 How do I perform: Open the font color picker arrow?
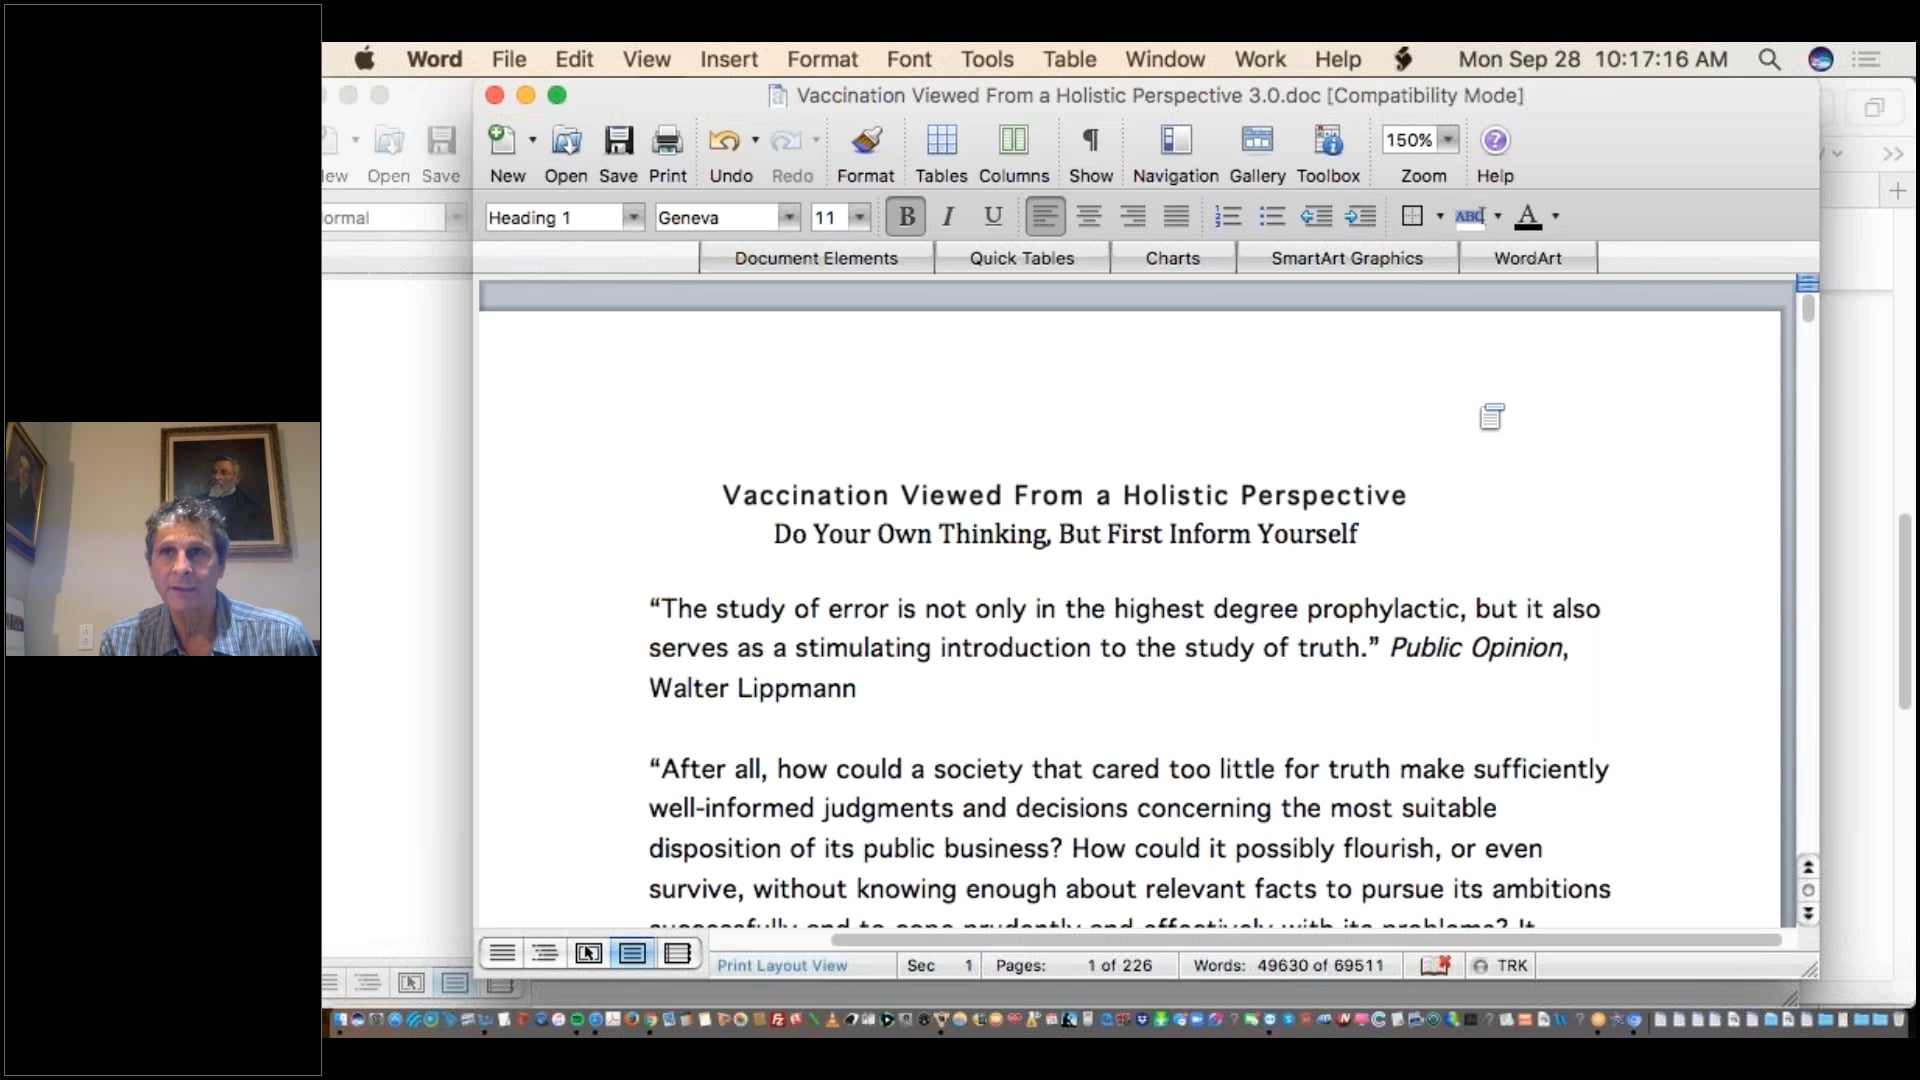pyautogui.click(x=1556, y=216)
